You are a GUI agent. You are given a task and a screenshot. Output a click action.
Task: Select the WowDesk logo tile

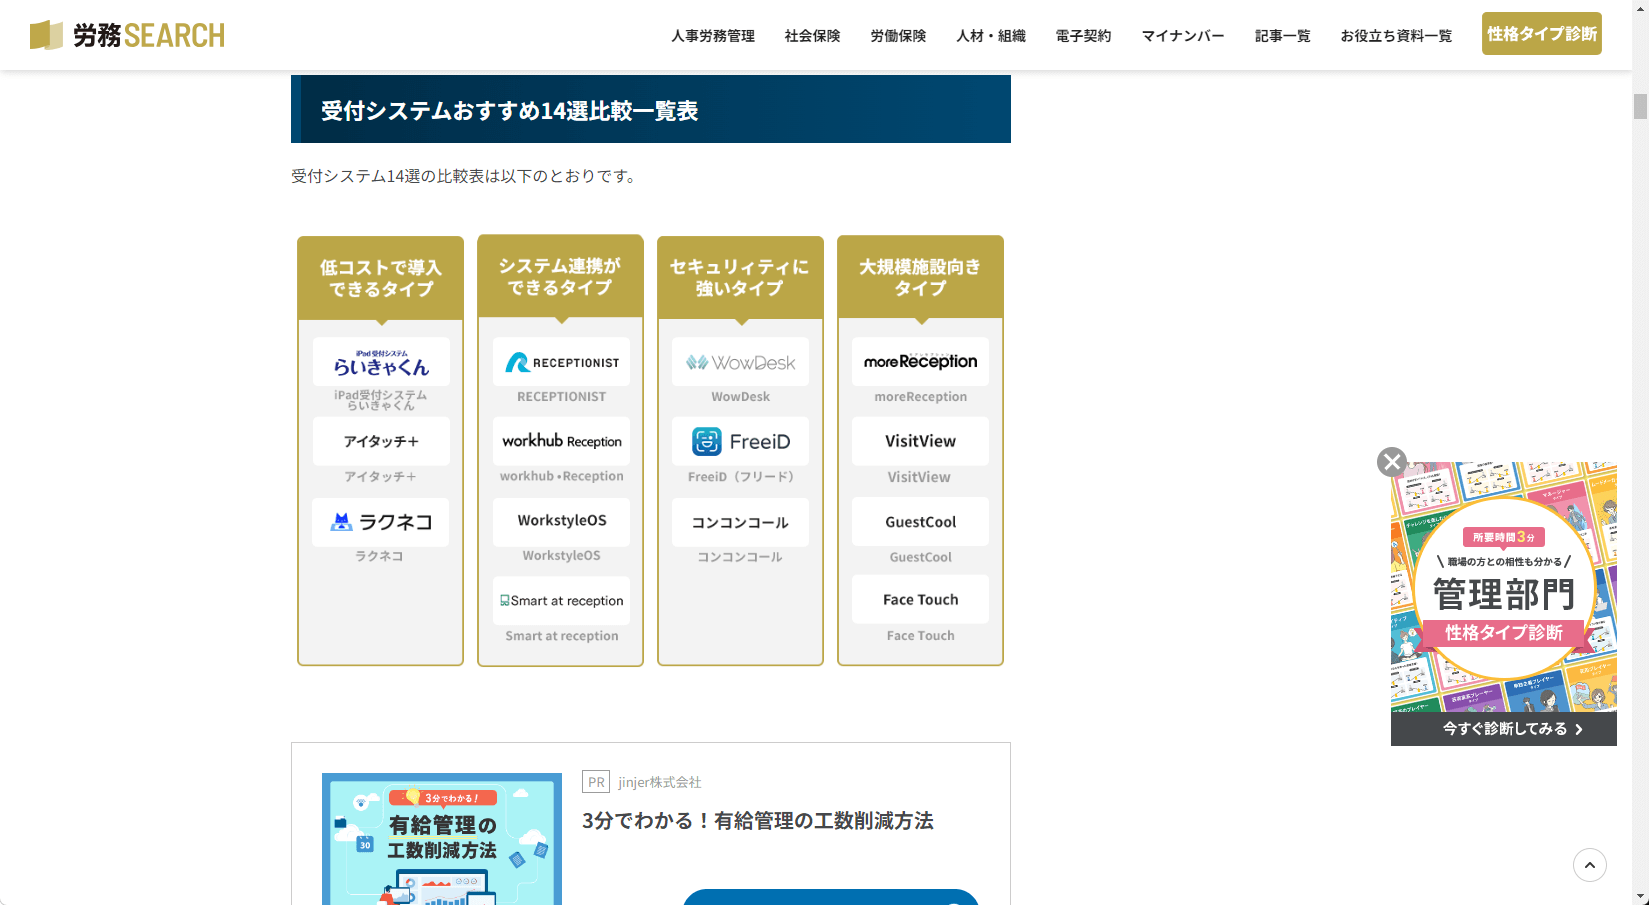[740, 362]
